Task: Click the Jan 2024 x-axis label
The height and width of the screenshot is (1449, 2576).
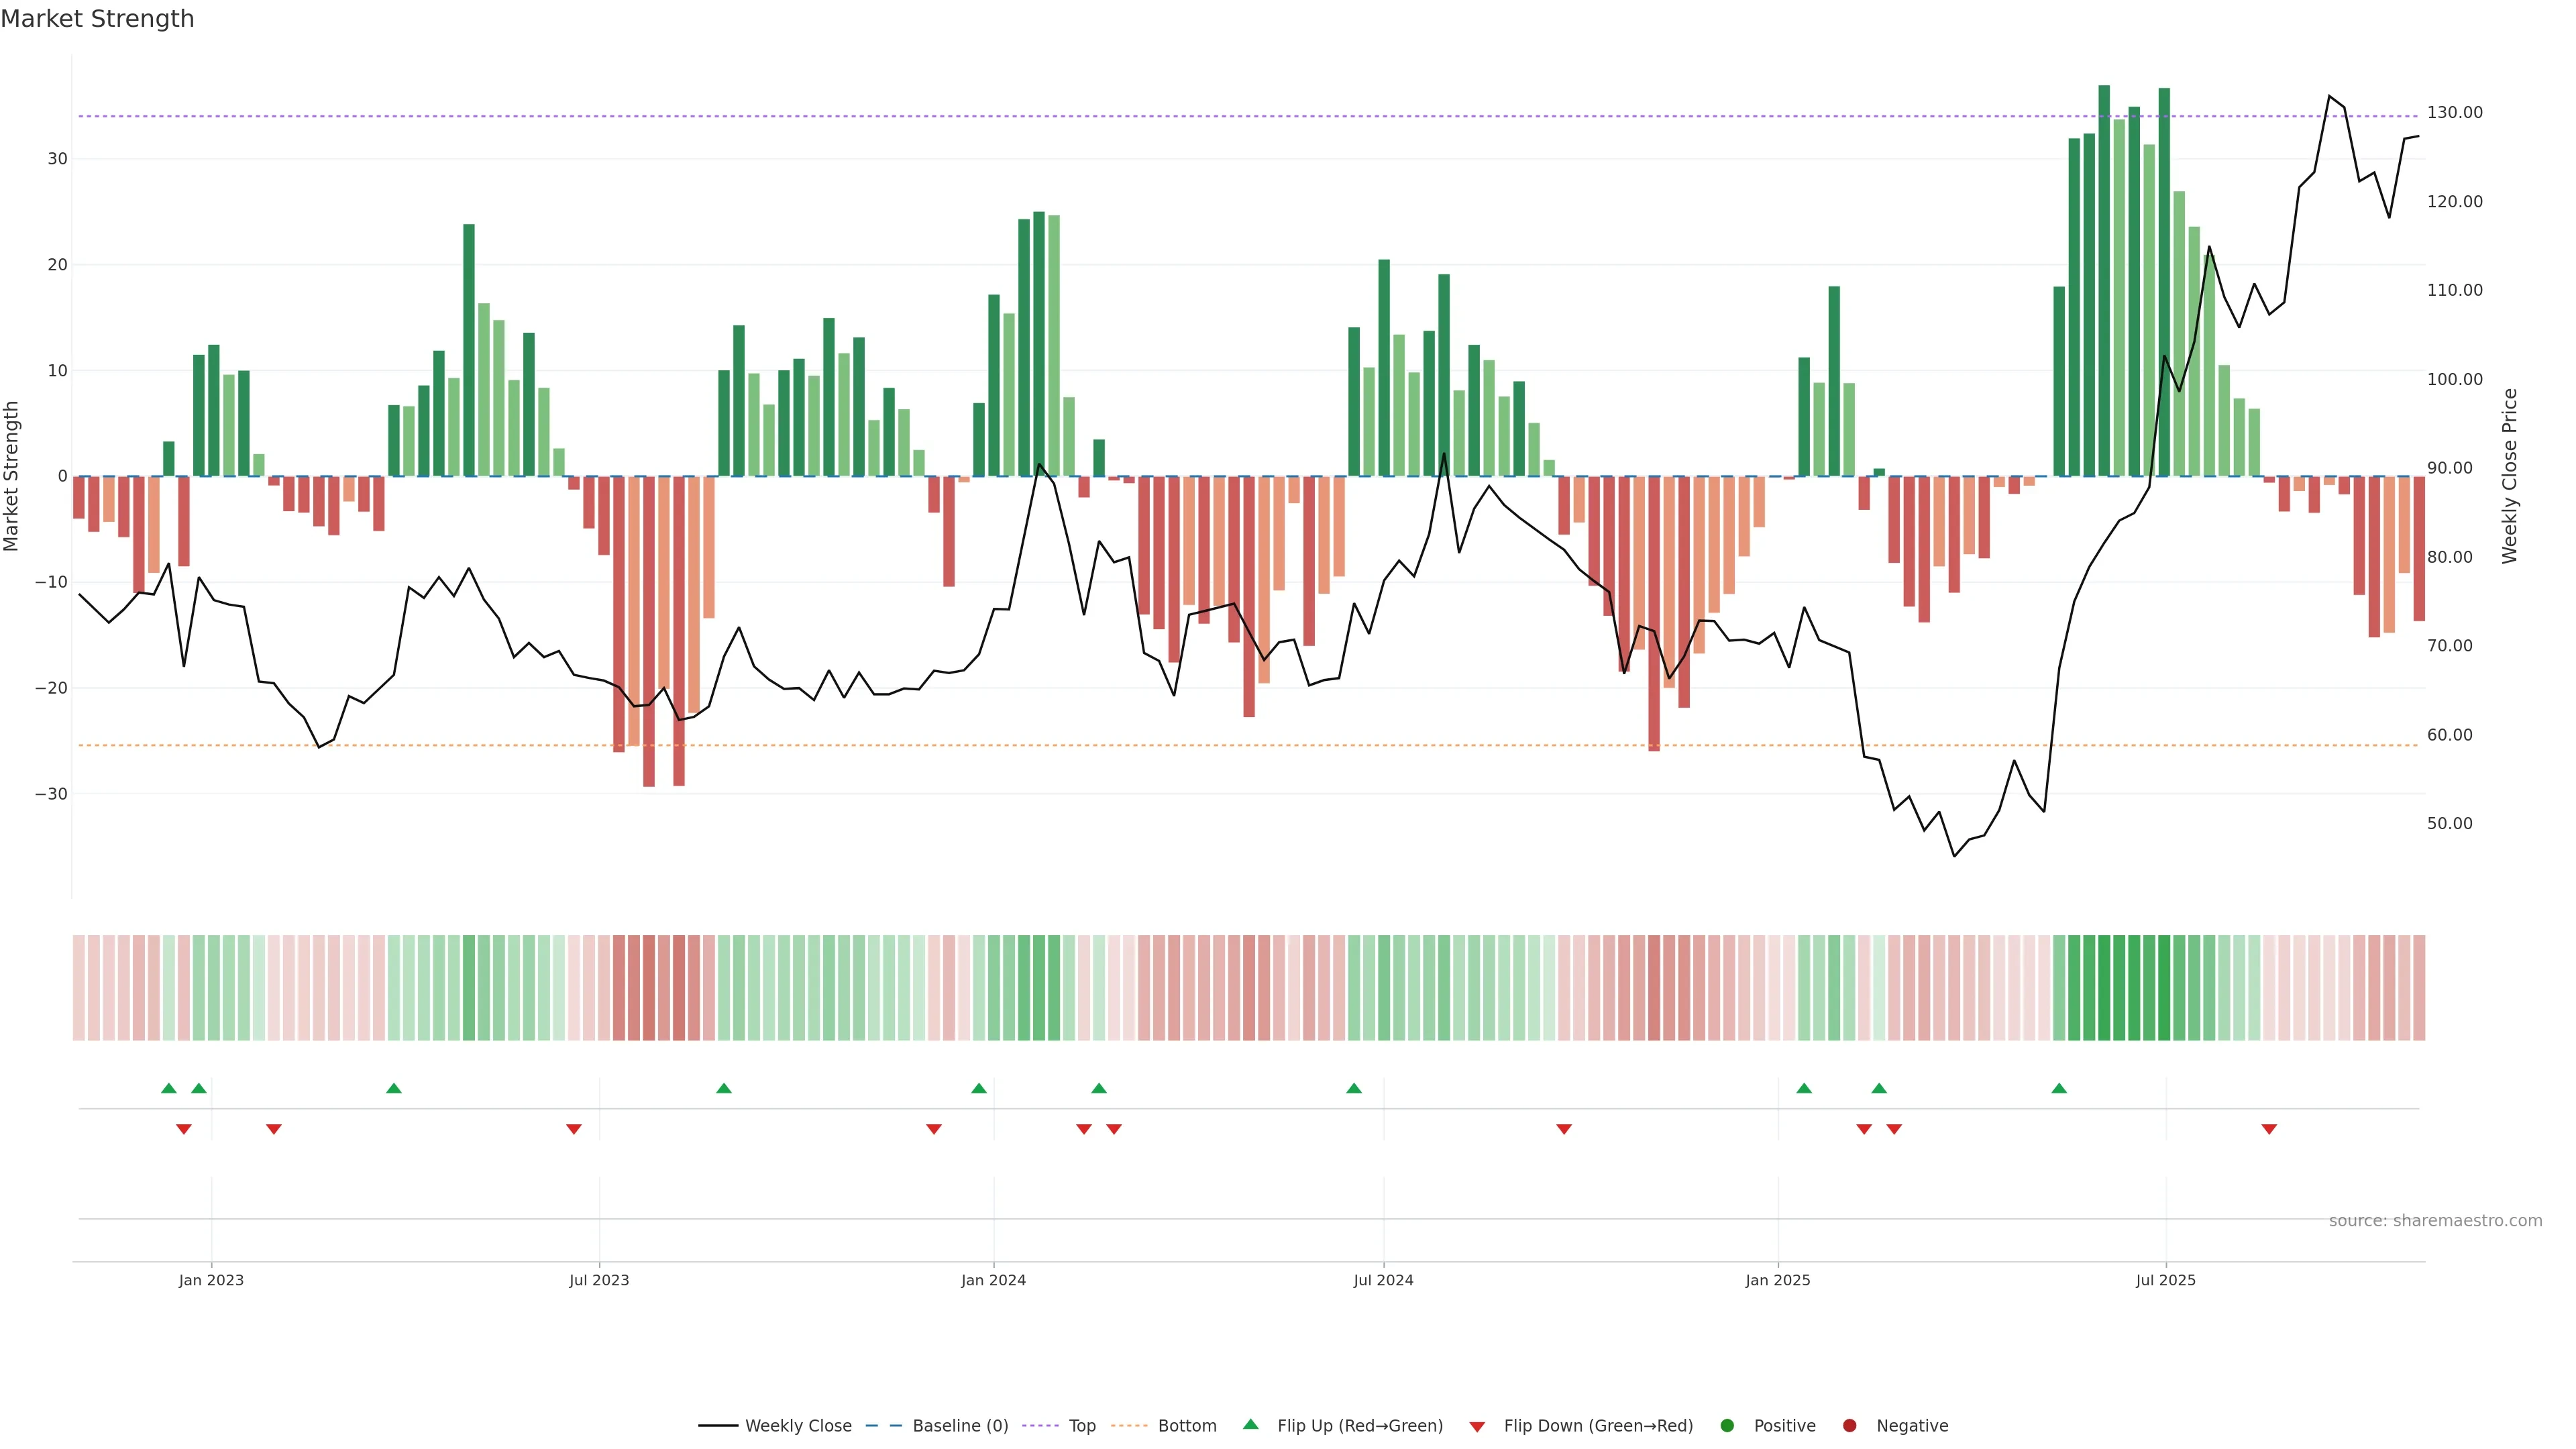Action: click(993, 1280)
